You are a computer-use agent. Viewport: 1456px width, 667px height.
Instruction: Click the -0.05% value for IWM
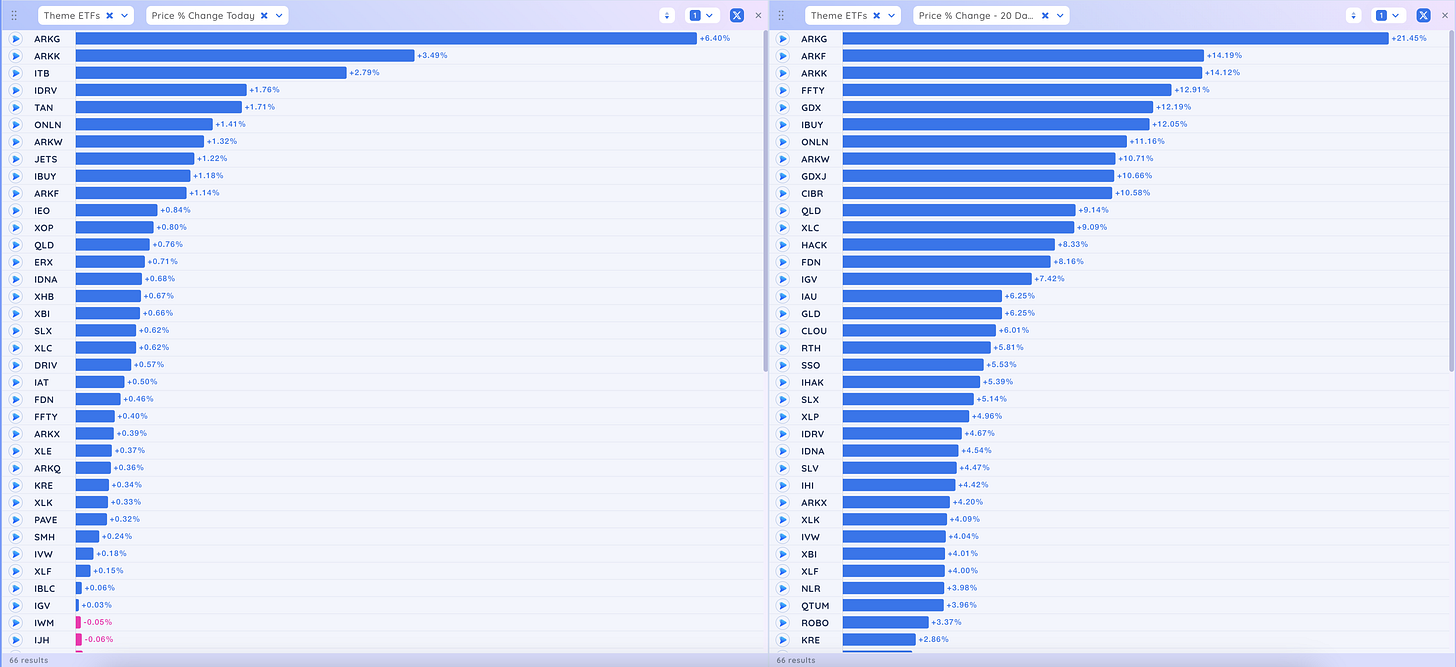98,623
